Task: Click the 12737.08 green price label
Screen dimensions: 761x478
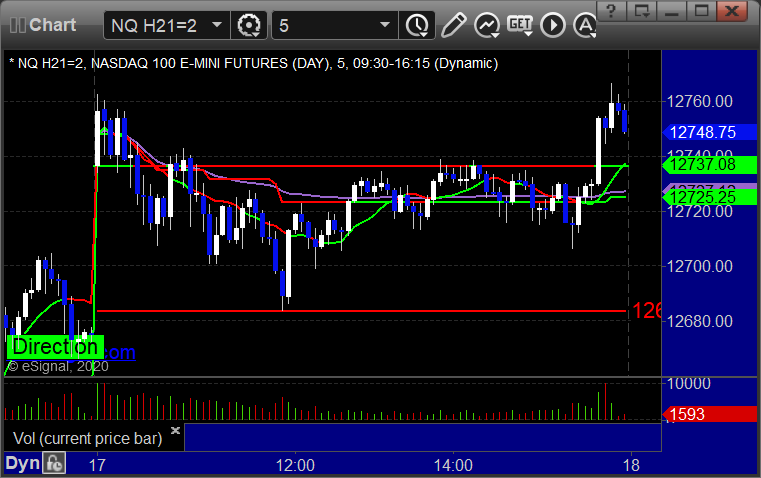Action: coord(709,165)
